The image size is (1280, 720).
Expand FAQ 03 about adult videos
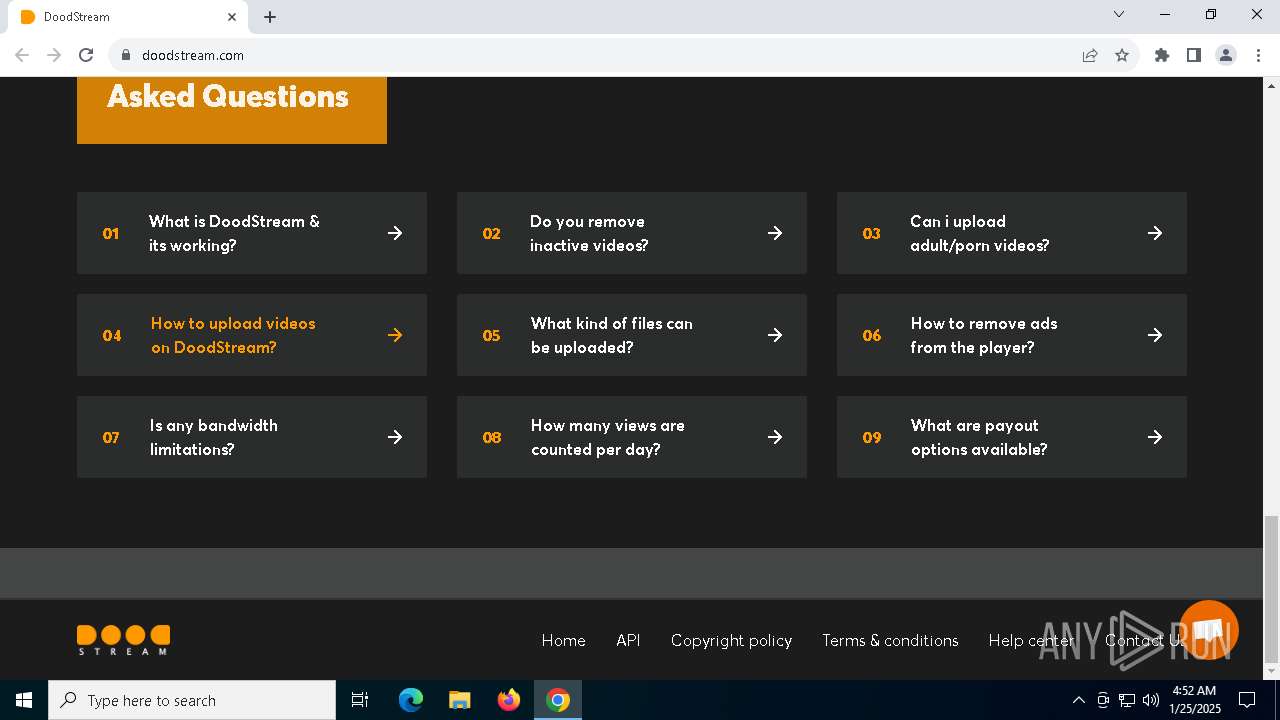(1012, 233)
